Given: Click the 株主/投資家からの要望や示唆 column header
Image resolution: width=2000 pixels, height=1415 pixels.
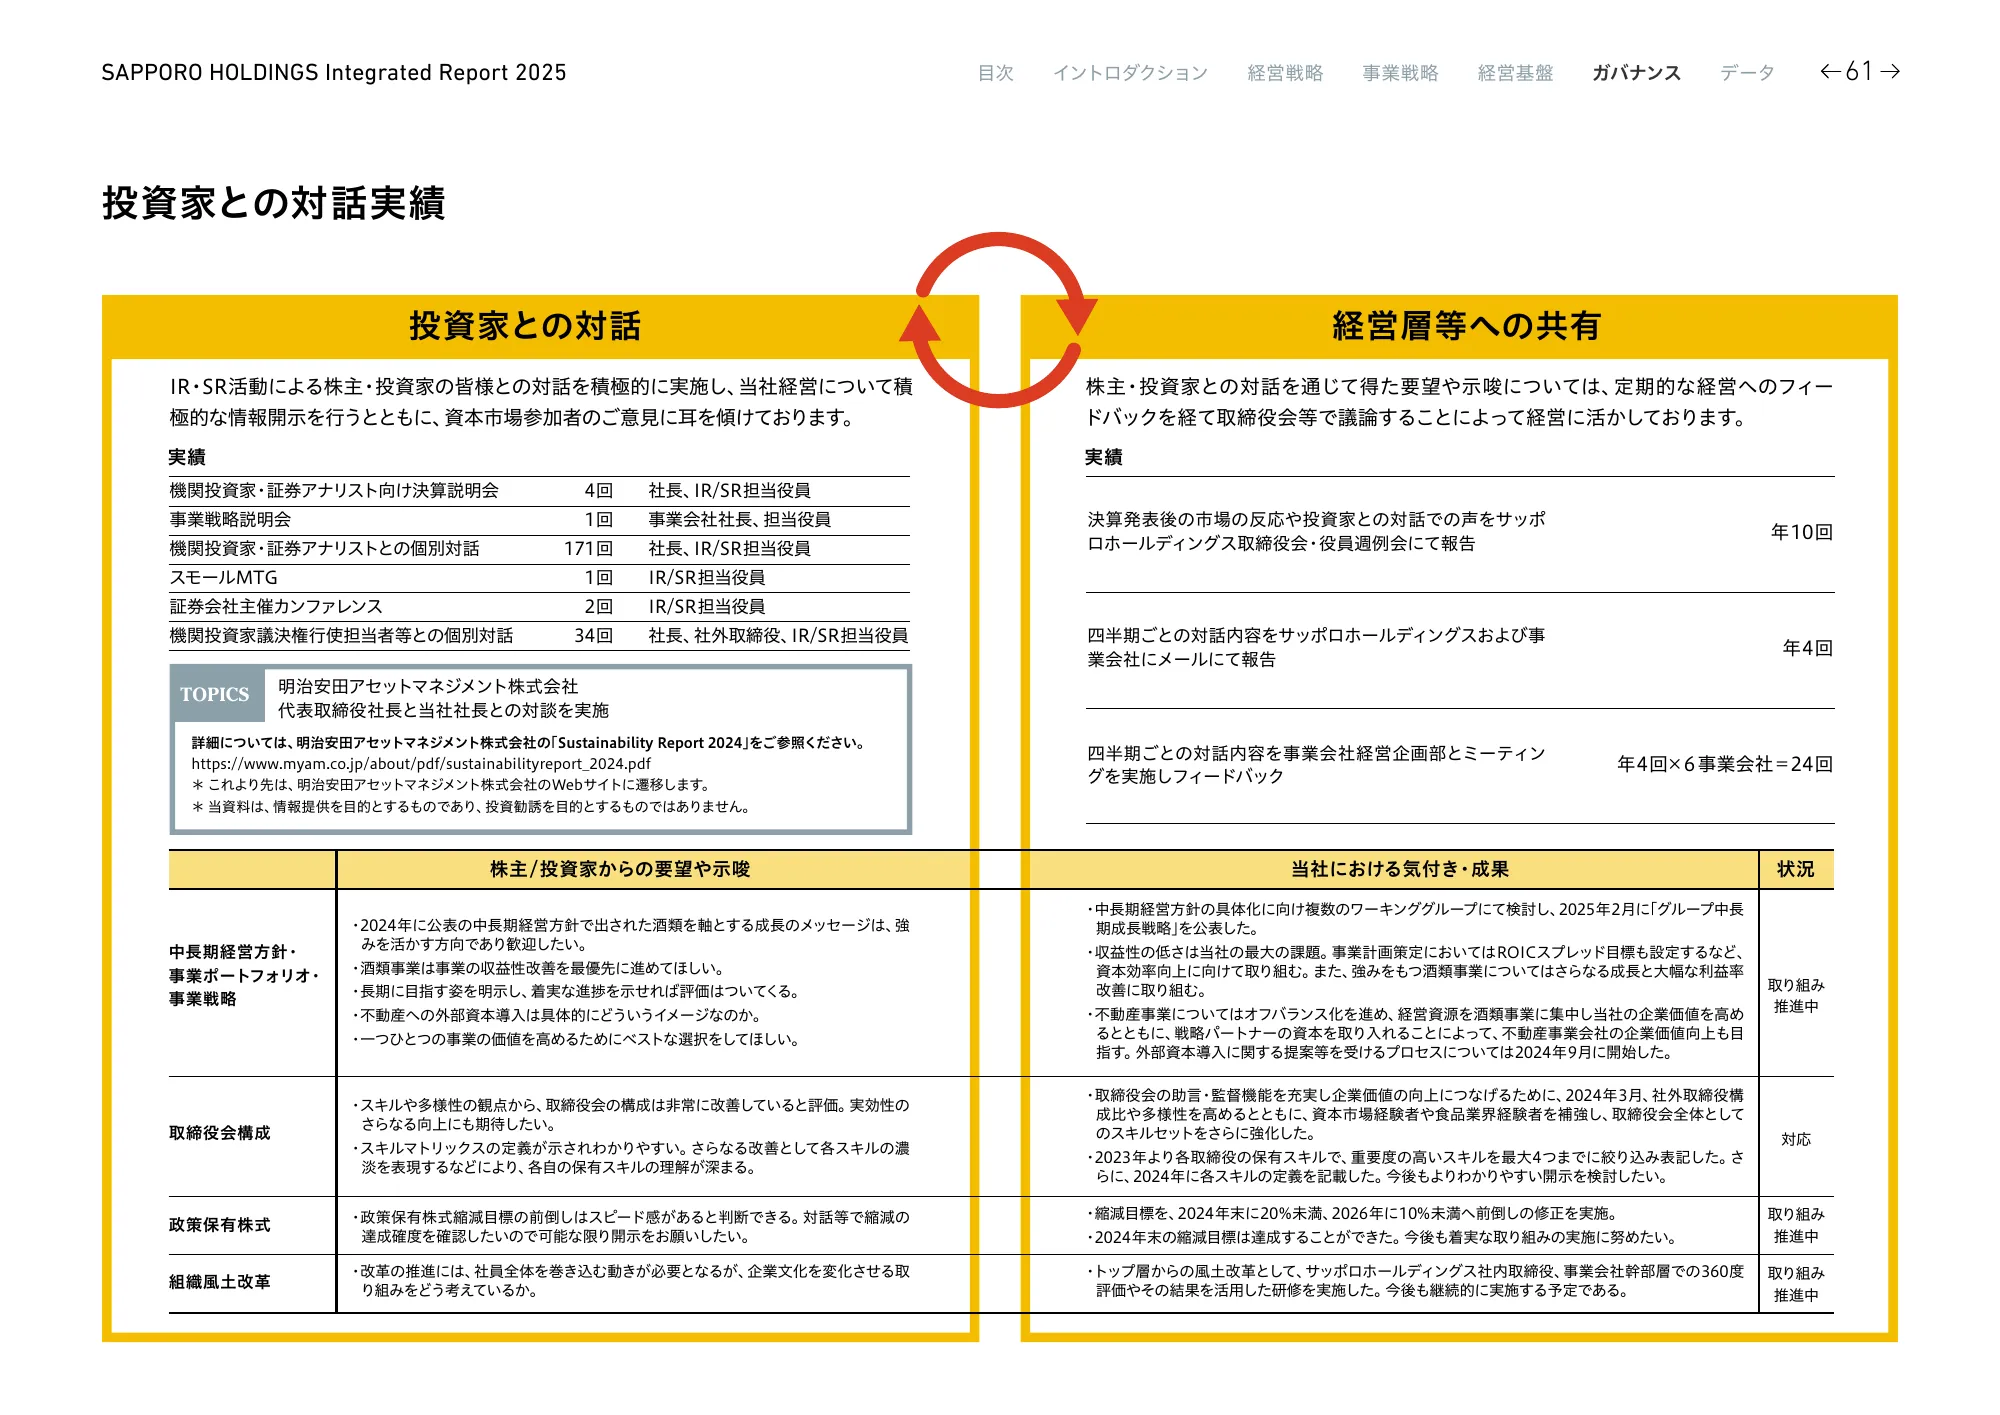Looking at the screenshot, I should point(620,869).
